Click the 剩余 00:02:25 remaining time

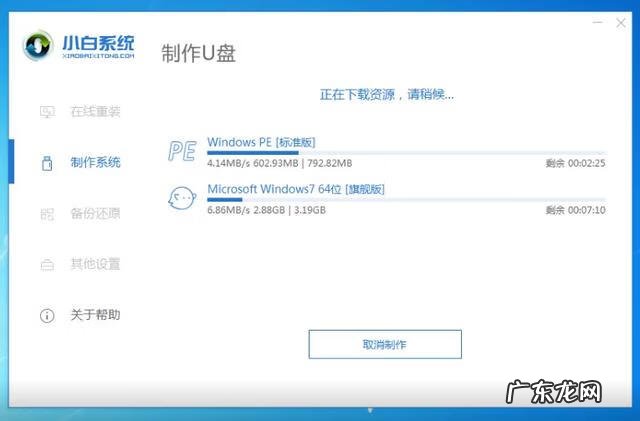coord(576,163)
